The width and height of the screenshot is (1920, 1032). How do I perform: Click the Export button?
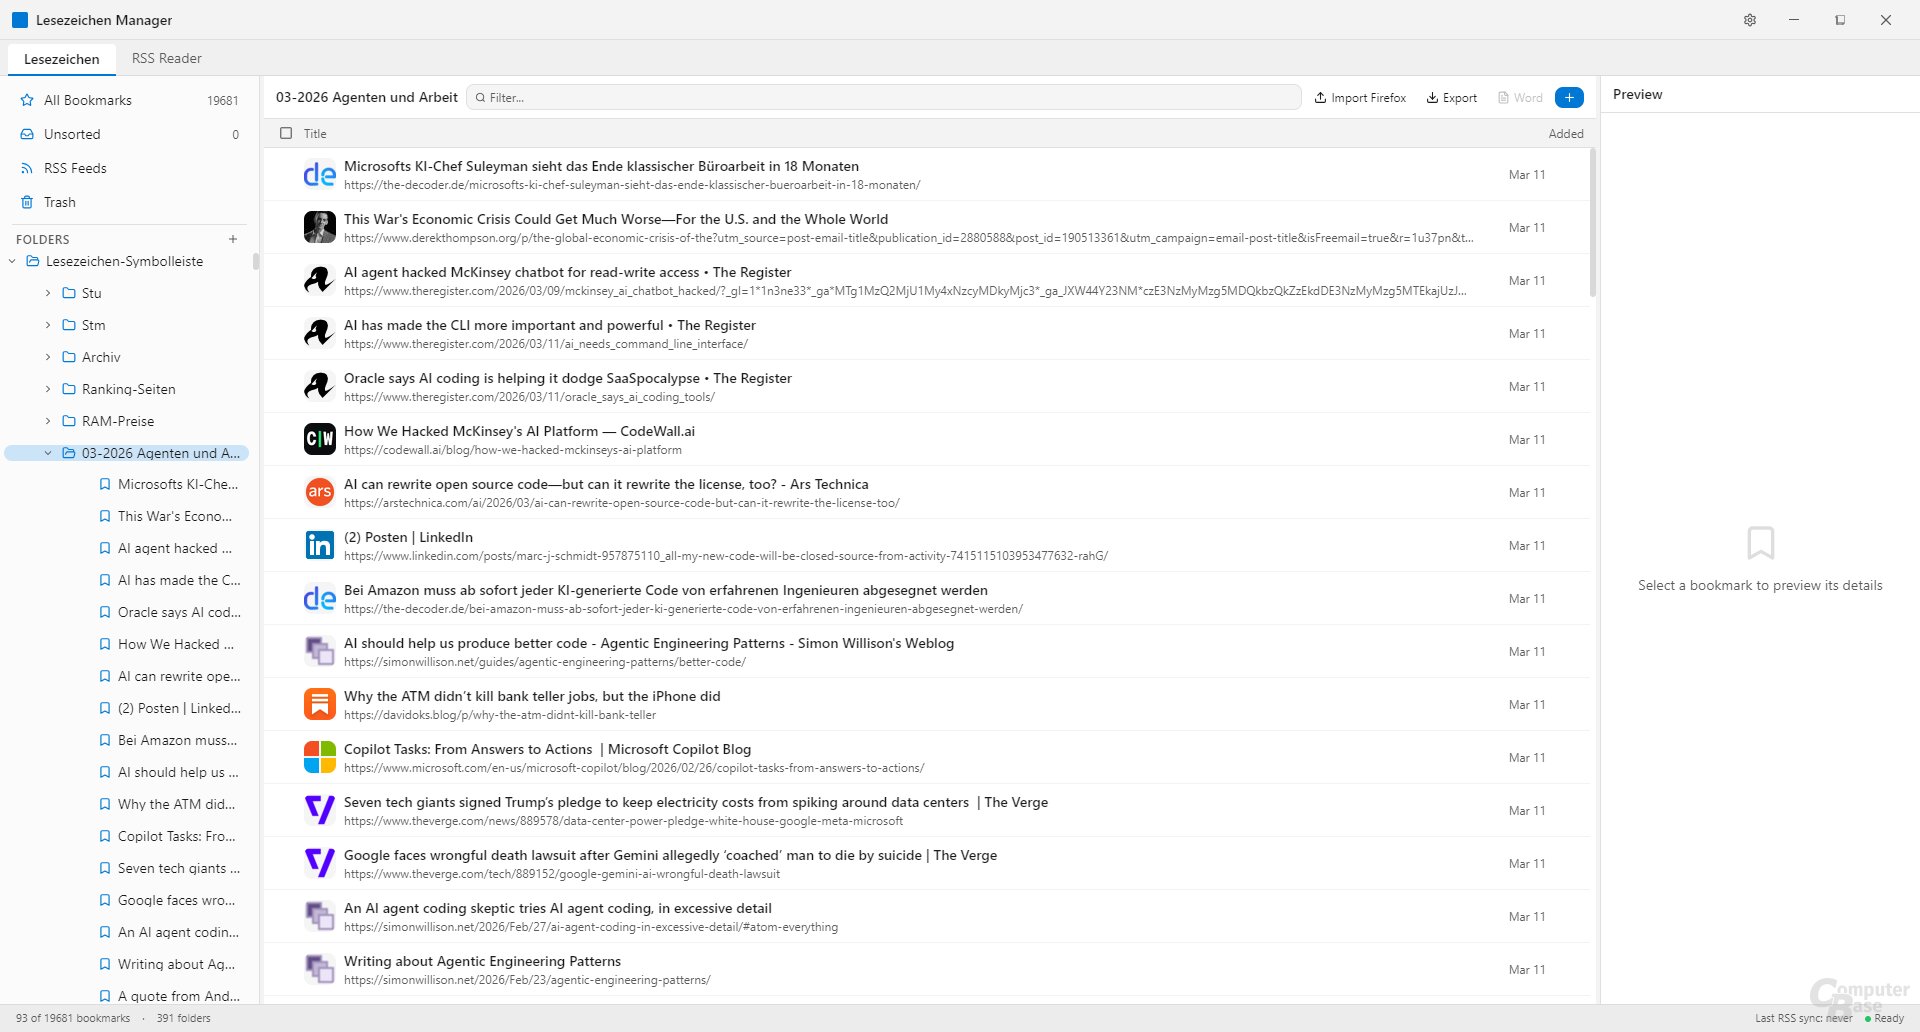click(1451, 97)
